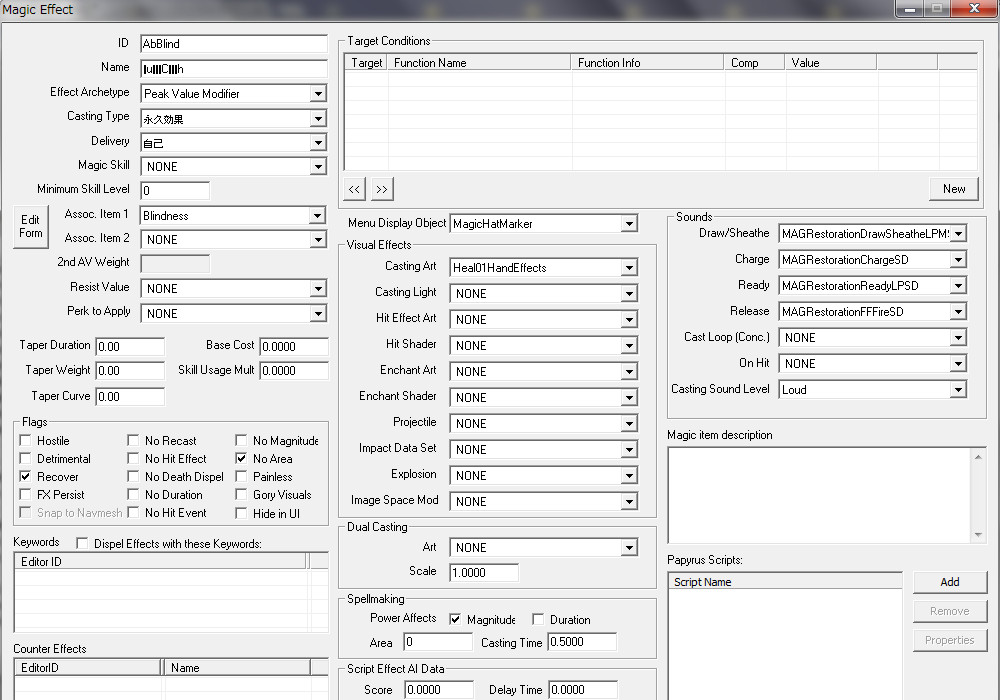The image size is (1000, 700).
Task: Open the Dual Casting Art dropdown
Action: tap(629, 548)
